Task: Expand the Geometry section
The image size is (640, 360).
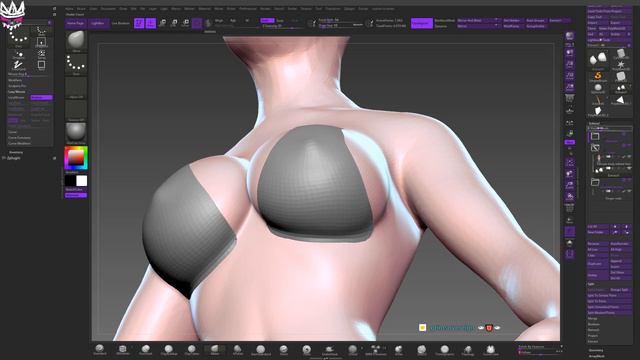Action: [x=596, y=350]
